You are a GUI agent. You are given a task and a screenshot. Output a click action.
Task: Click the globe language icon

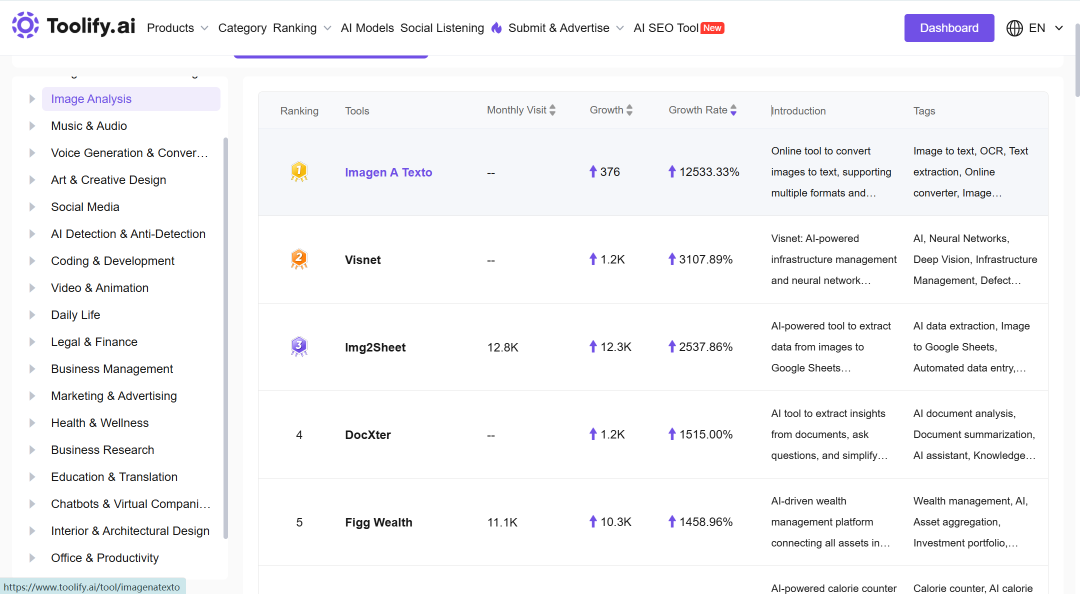(1014, 28)
